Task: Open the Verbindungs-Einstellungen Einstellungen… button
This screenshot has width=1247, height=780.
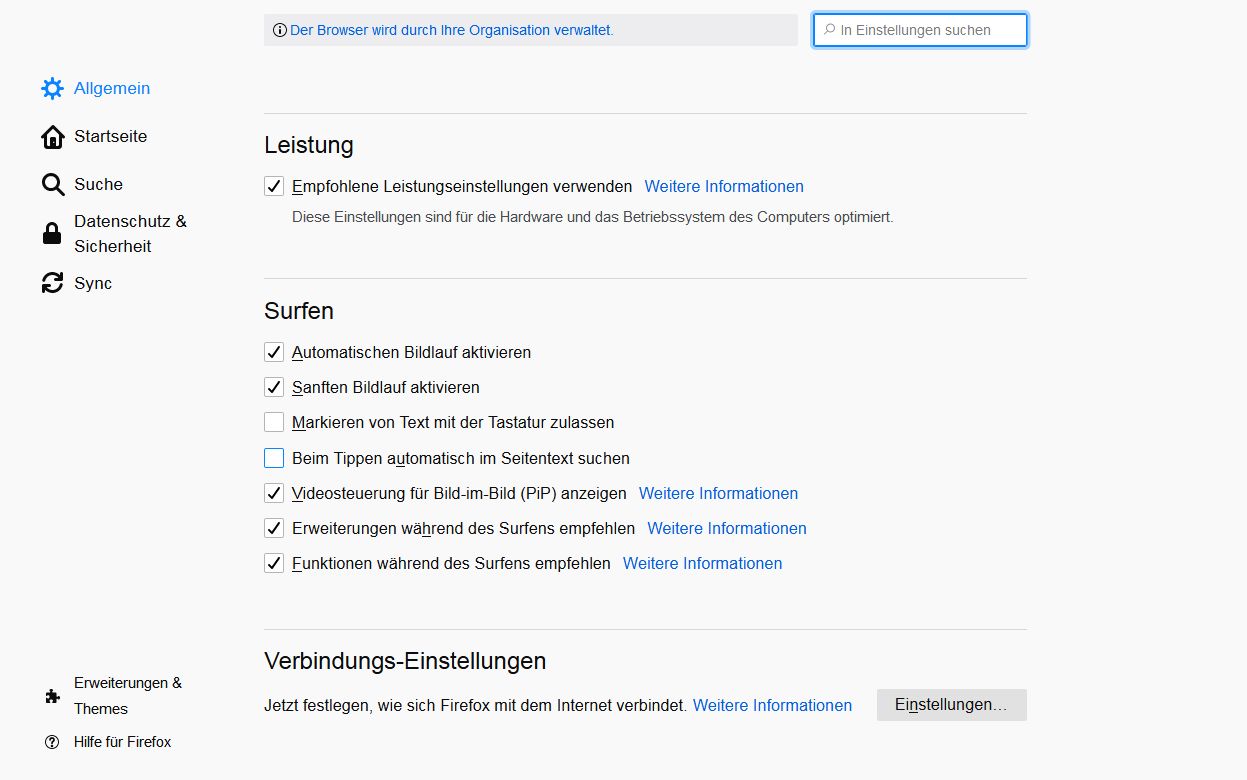Action: pyautogui.click(x=951, y=705)
